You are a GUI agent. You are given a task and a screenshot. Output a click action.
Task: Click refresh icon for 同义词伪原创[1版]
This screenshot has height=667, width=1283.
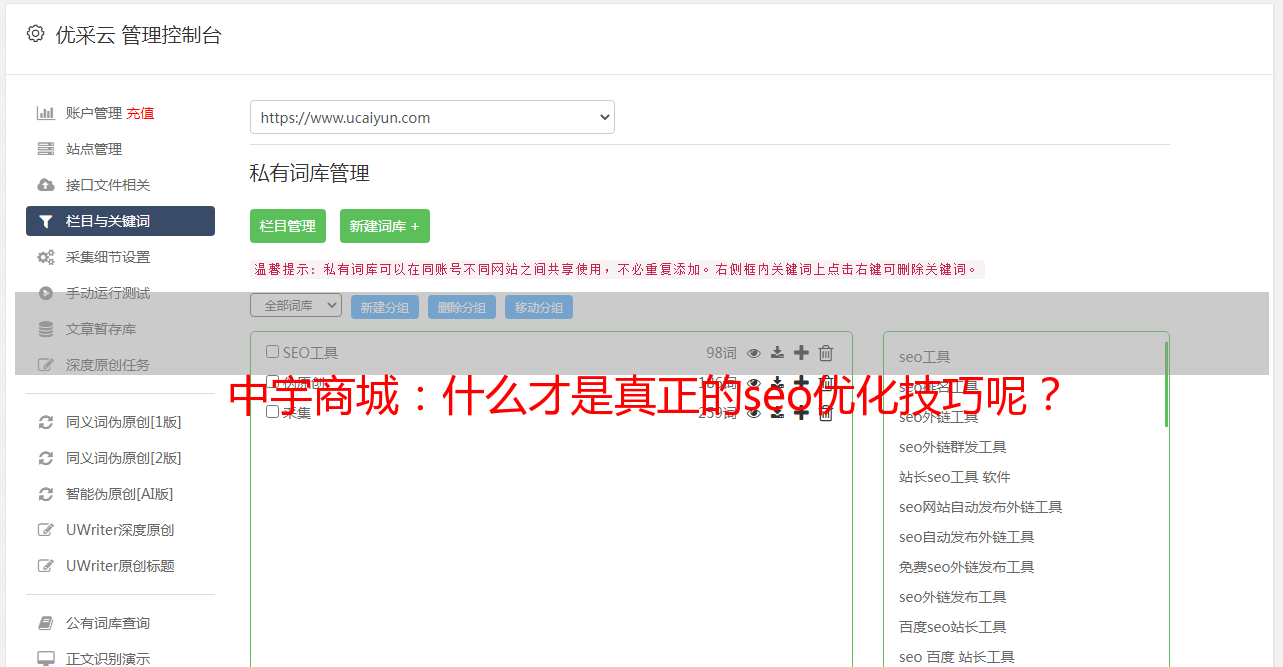tap(46, 422)
